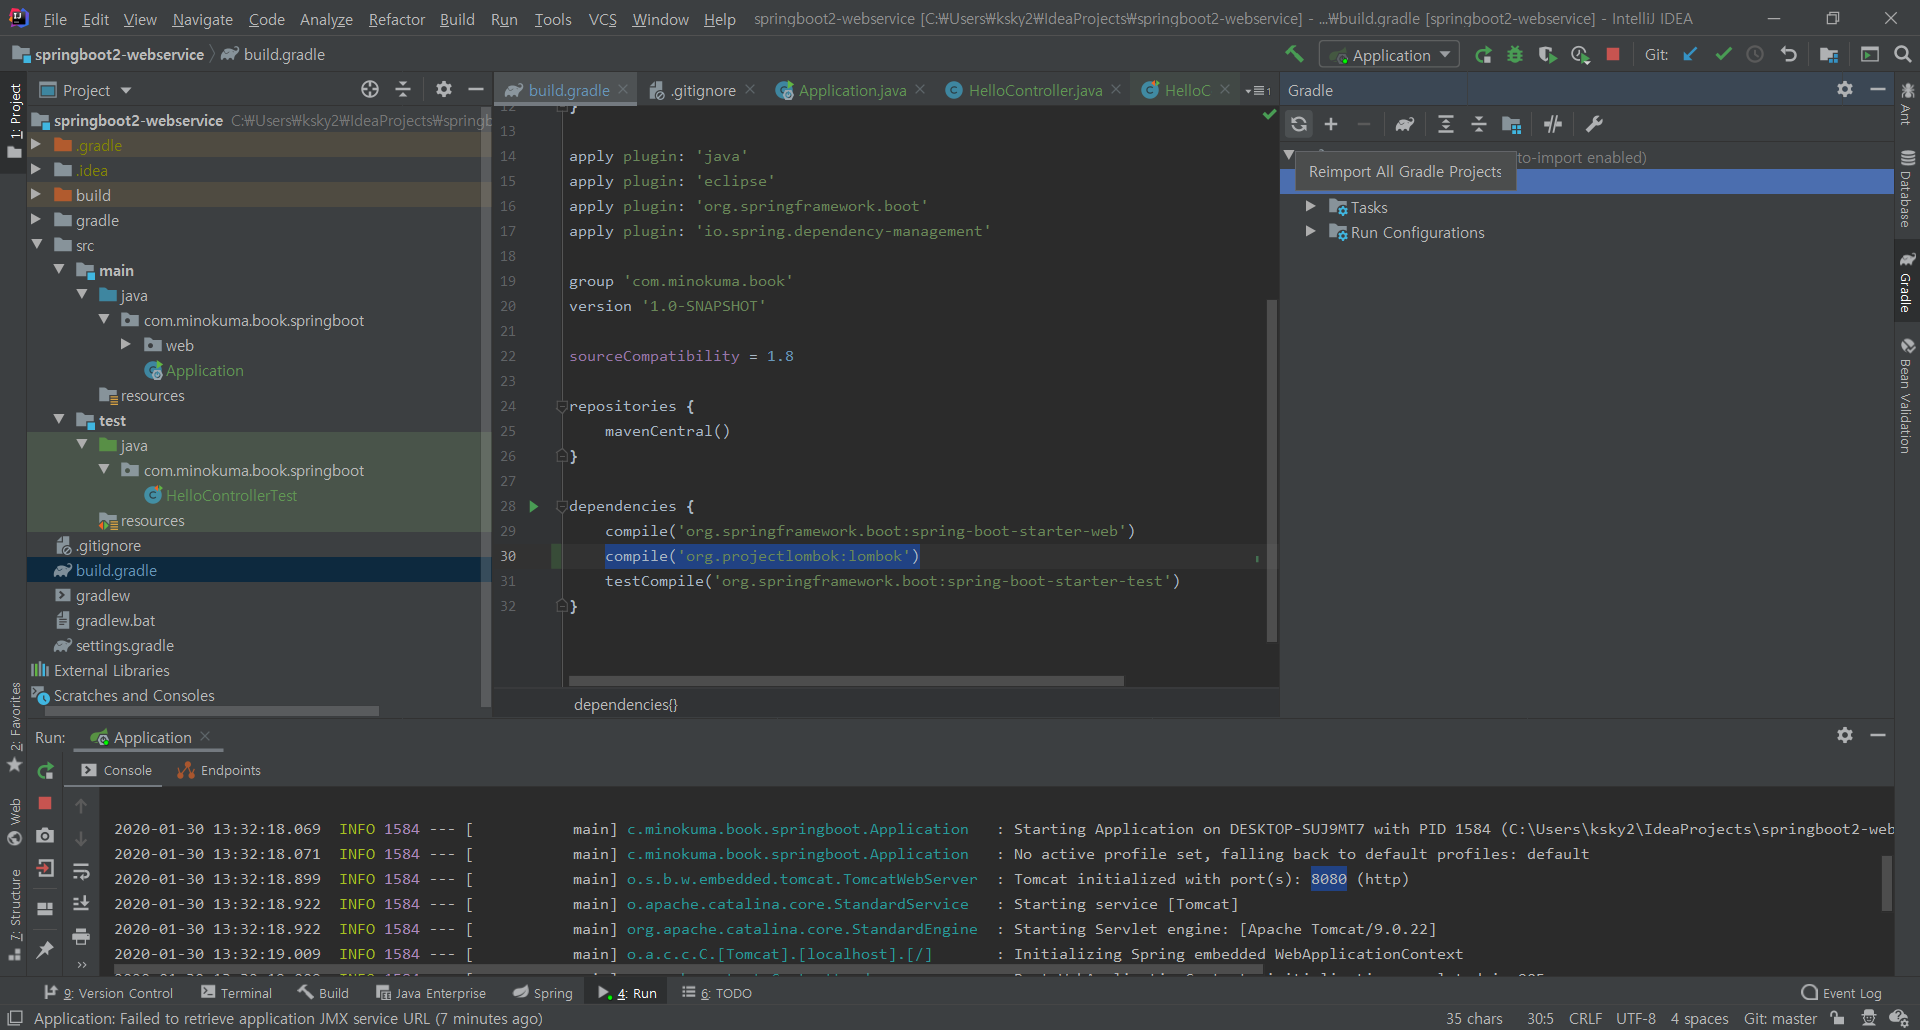Open Project panel gear settings
The image size is (1920, 1030).
pyautogui.click(x=444, y=89)
